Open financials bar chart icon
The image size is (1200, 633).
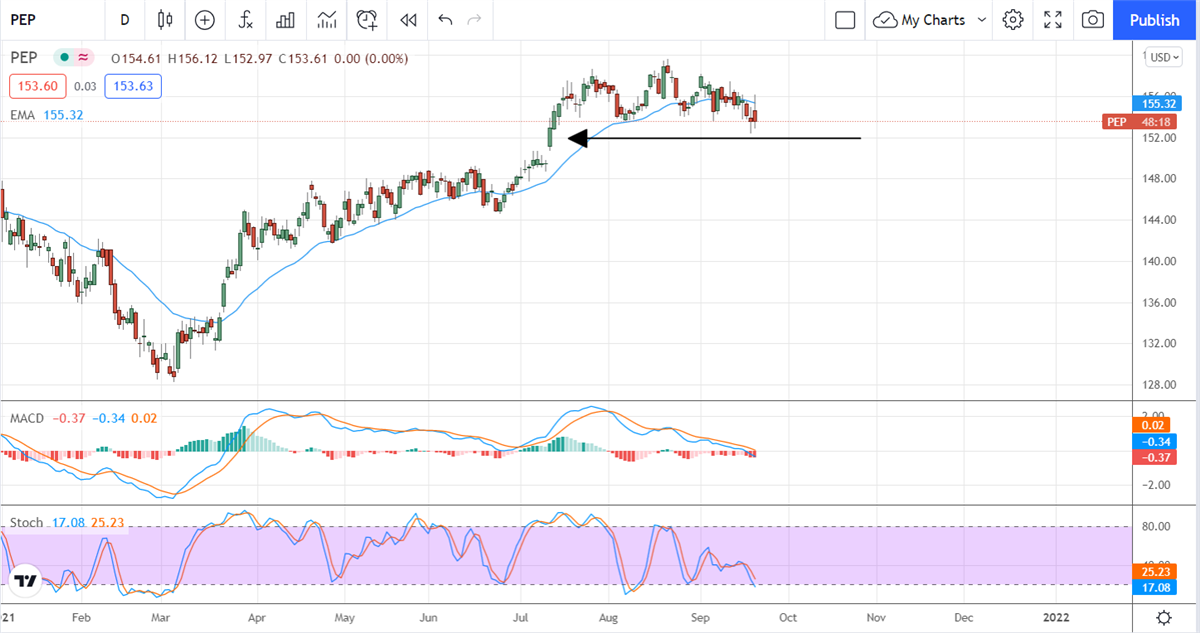(285, 20)
